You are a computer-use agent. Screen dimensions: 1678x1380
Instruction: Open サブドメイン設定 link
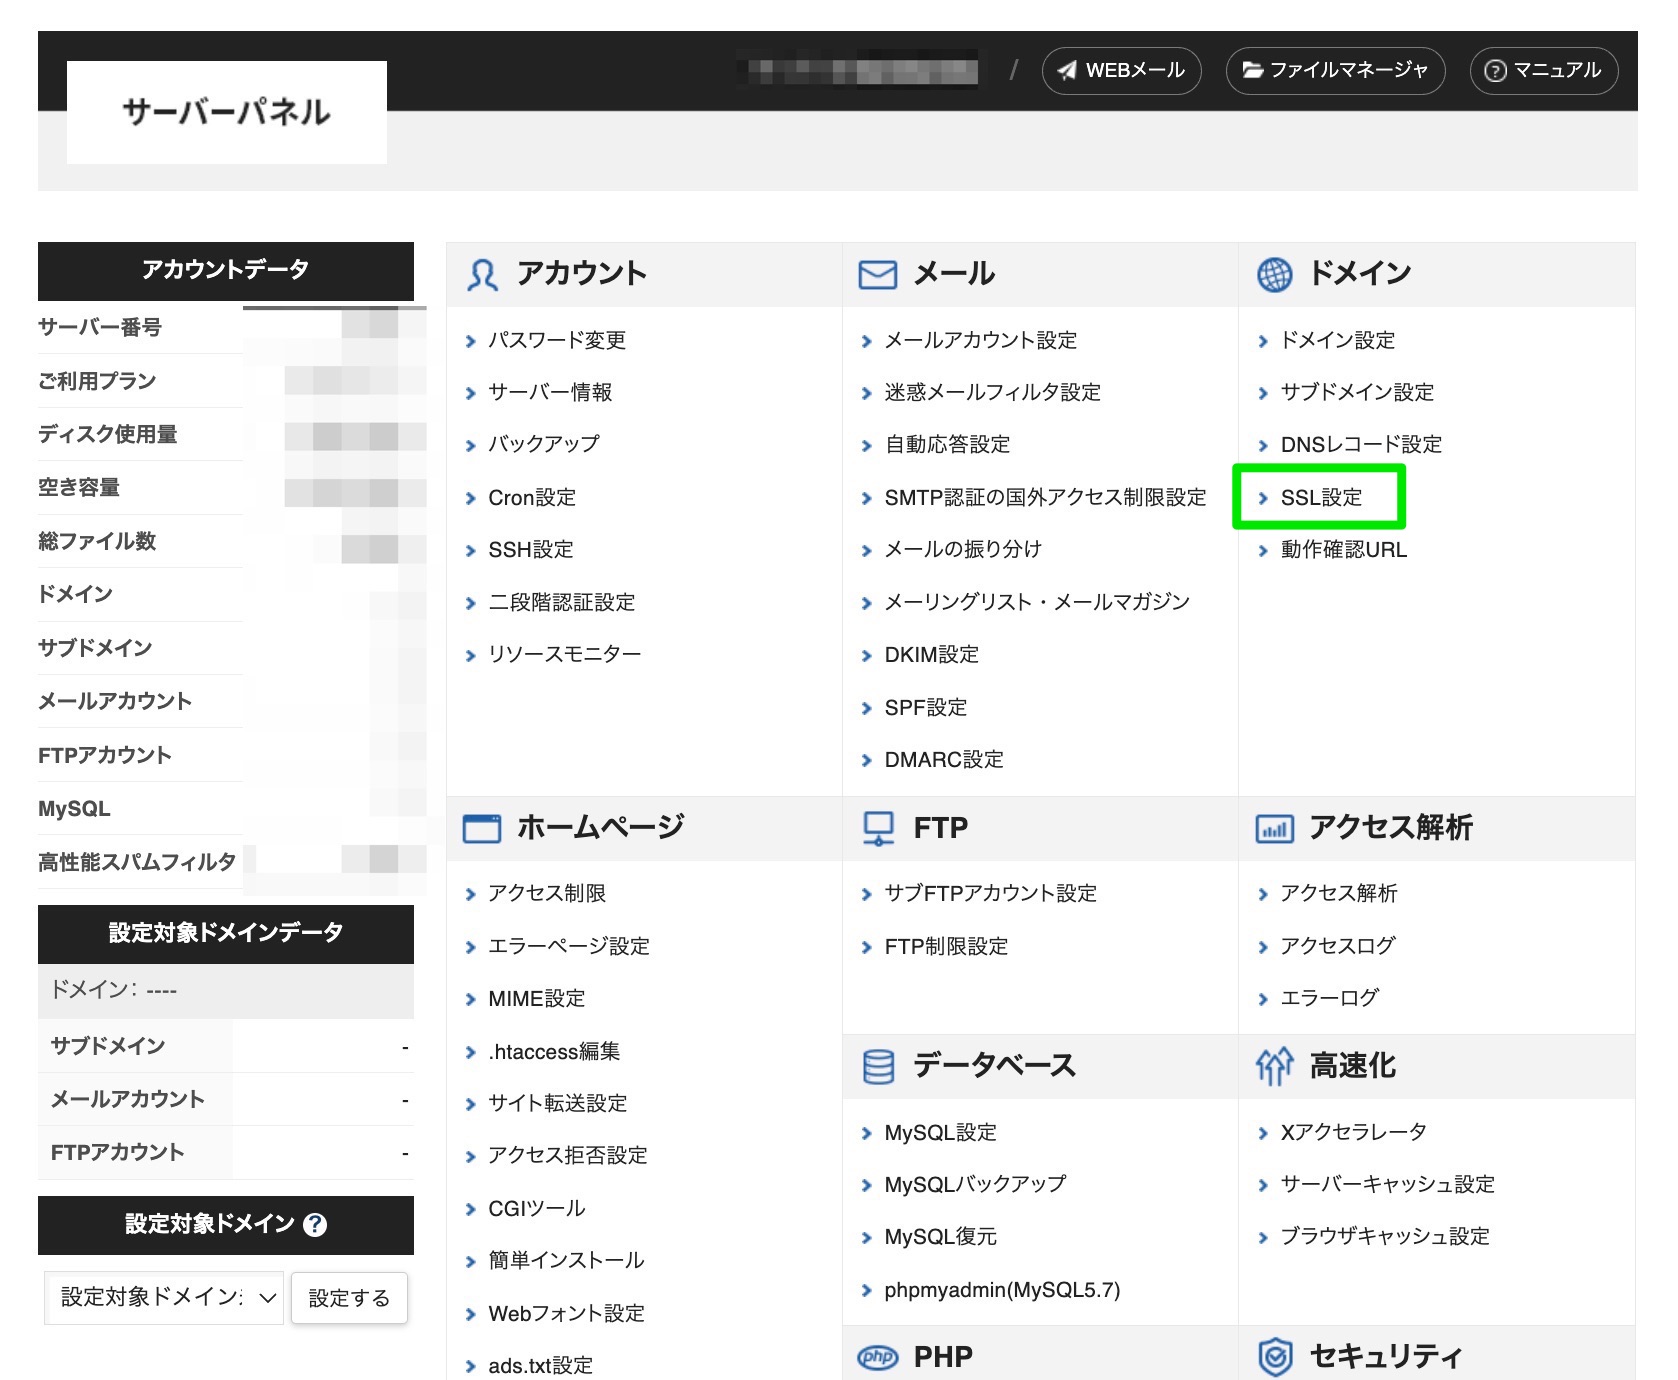(x=1358, y=392)
